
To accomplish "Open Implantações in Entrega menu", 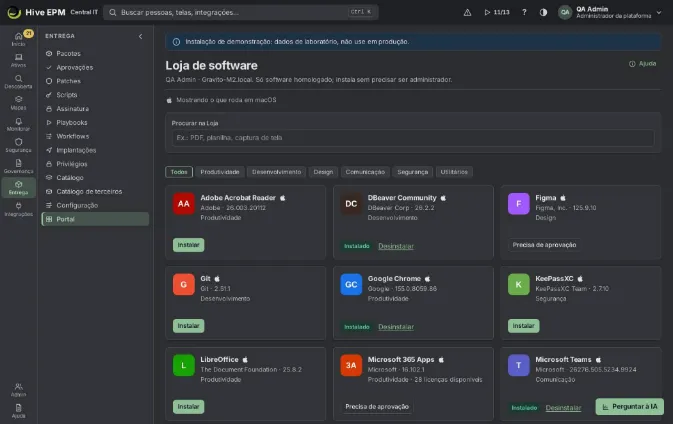I will pyautogui.click(x=95, y=150).
